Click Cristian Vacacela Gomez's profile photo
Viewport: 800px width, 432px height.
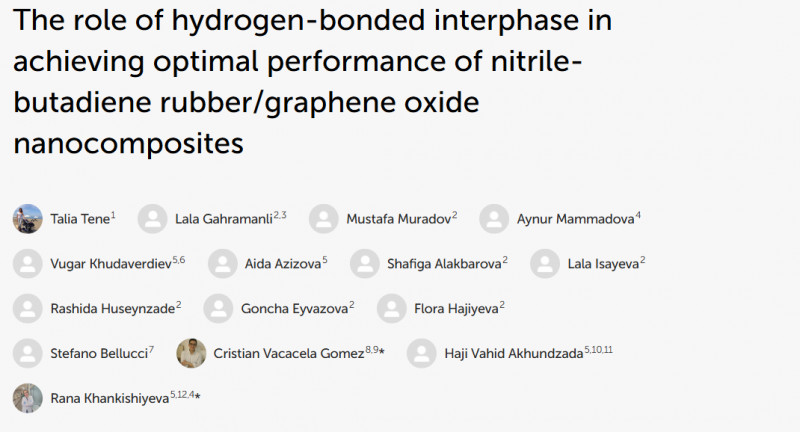coord(191,354)
